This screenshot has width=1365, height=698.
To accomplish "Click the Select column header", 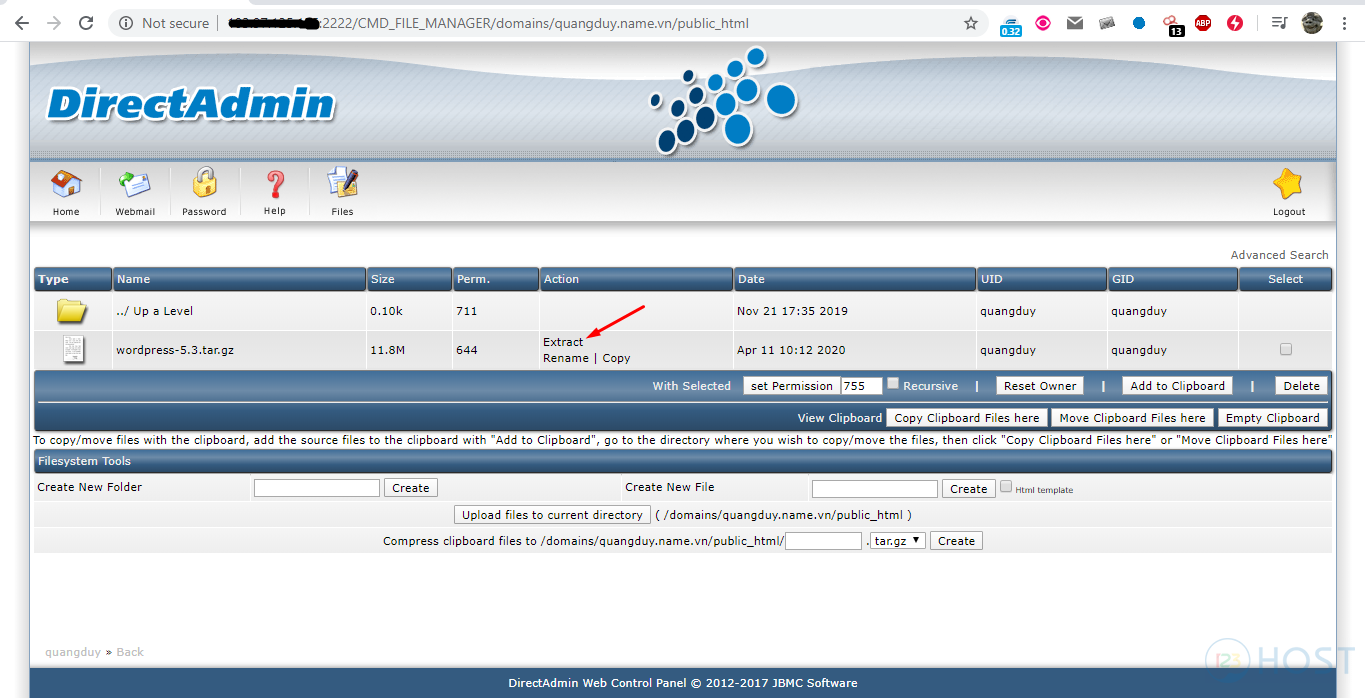I will [x=1286, y=279].
